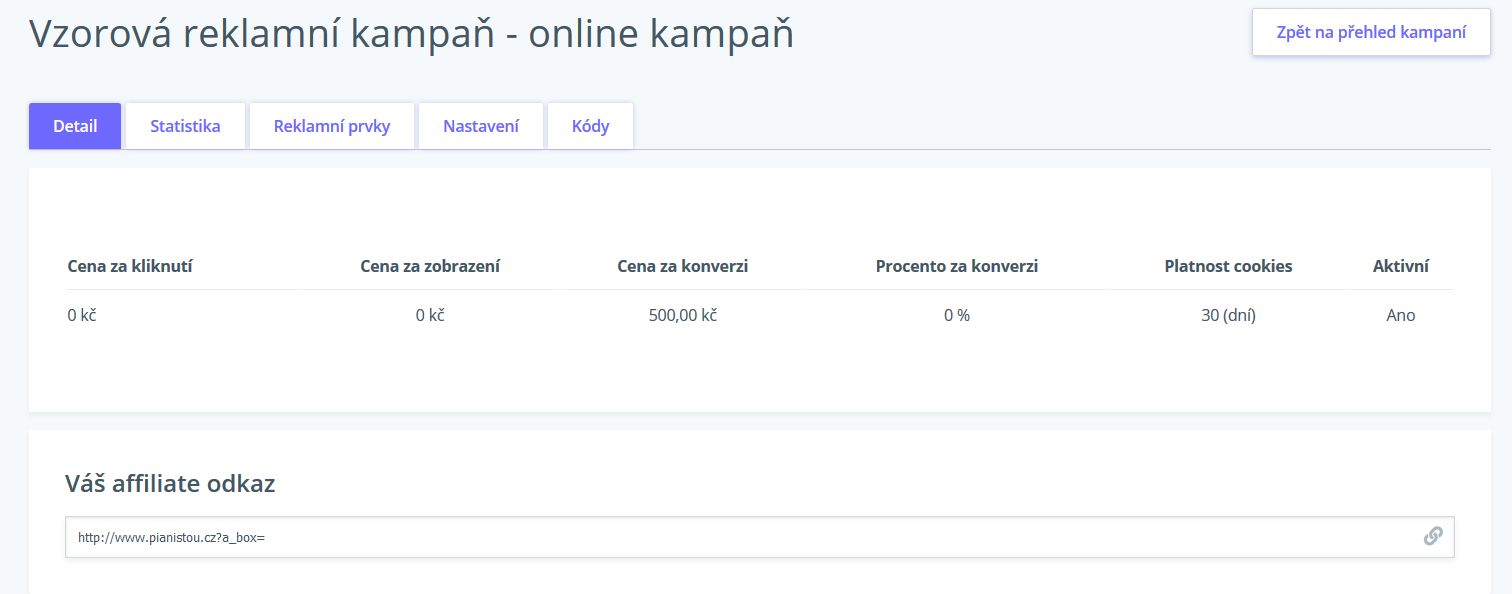Select the Cena za konverzi column header
Viewport: 1512px width, 594px height.
pyautogui.click(x=683, y=266)
